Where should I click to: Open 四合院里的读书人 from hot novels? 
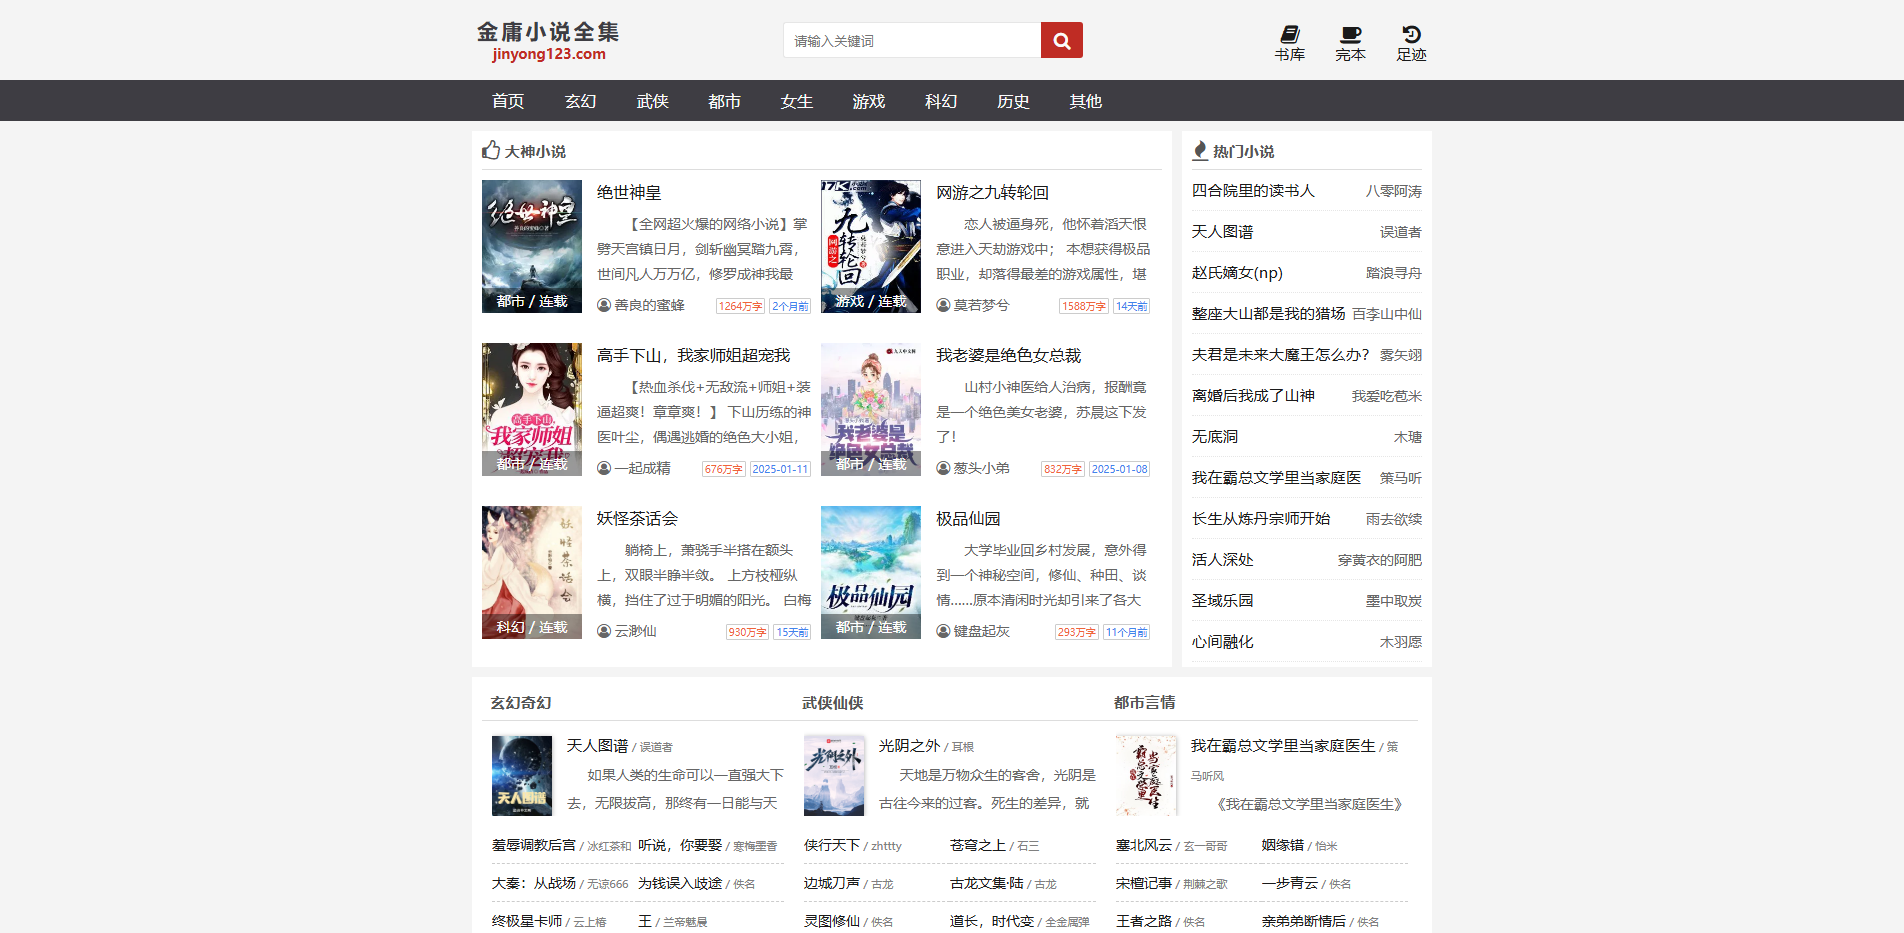click(x=1253, y=190)
